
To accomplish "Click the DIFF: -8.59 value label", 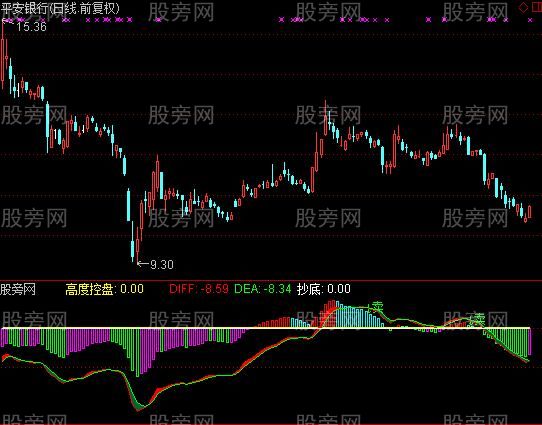I will point(199,289).
